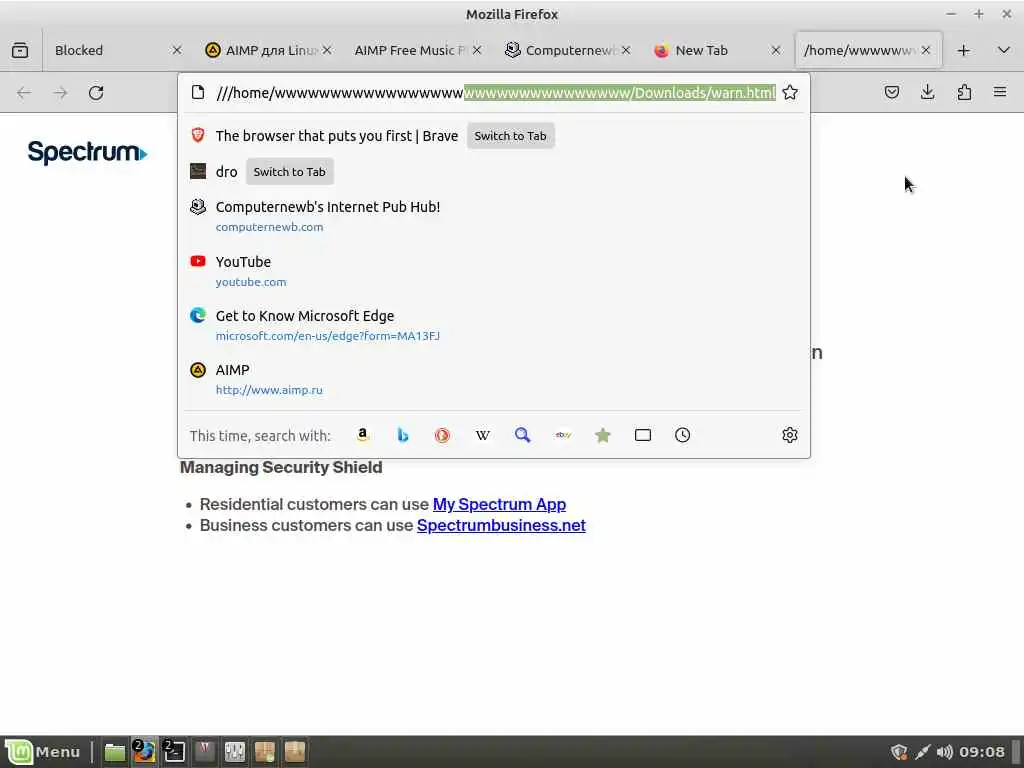
Task: Go back to previous page
Action: 24,93
